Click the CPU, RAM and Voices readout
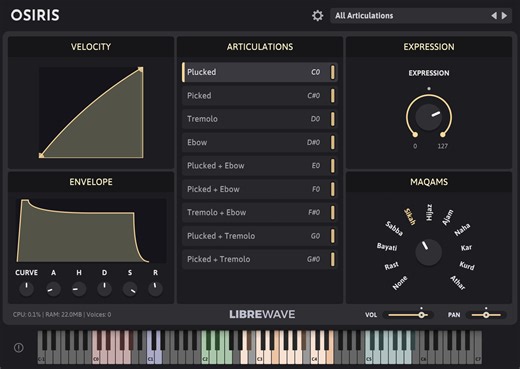The width and height of the screenshot is (520, 369). [x=62, y=314]
